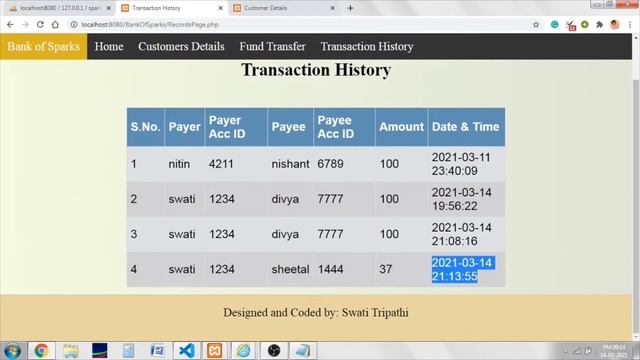Viewport: 640px width, 360px height.
Task: Click payee account ID 6789
Action: (330, 164)
